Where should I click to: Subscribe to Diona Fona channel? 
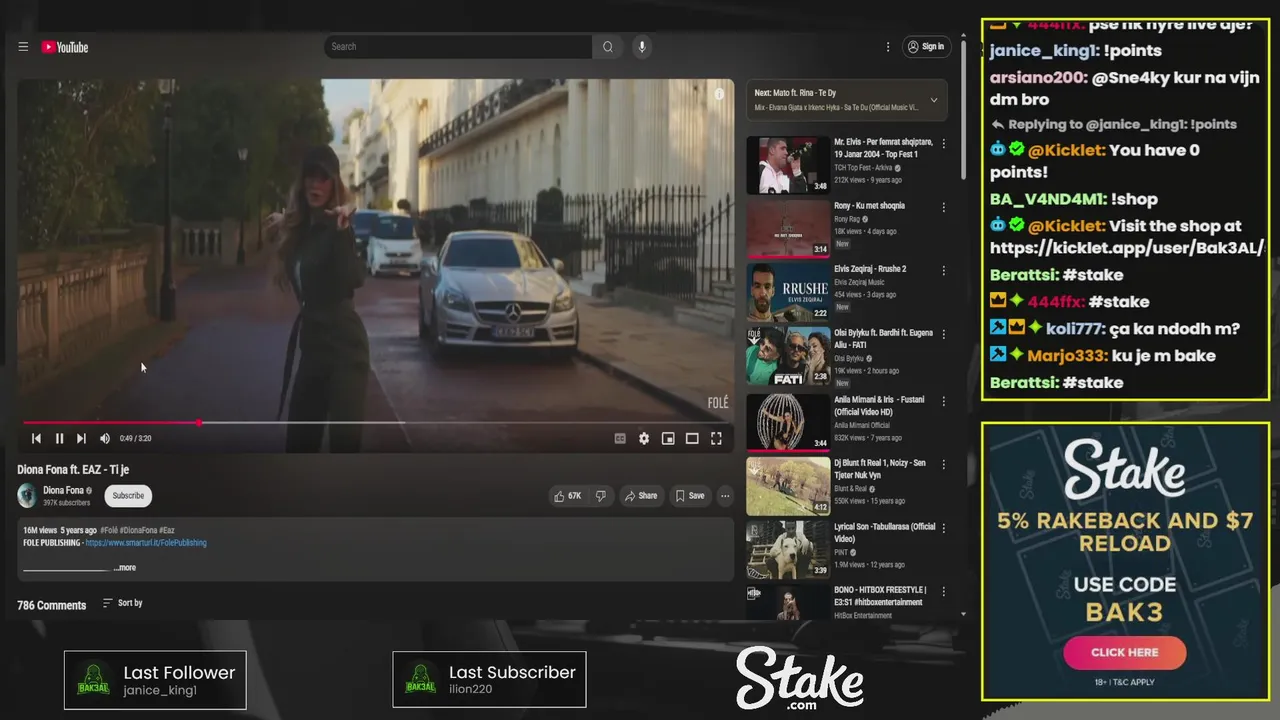128,495
